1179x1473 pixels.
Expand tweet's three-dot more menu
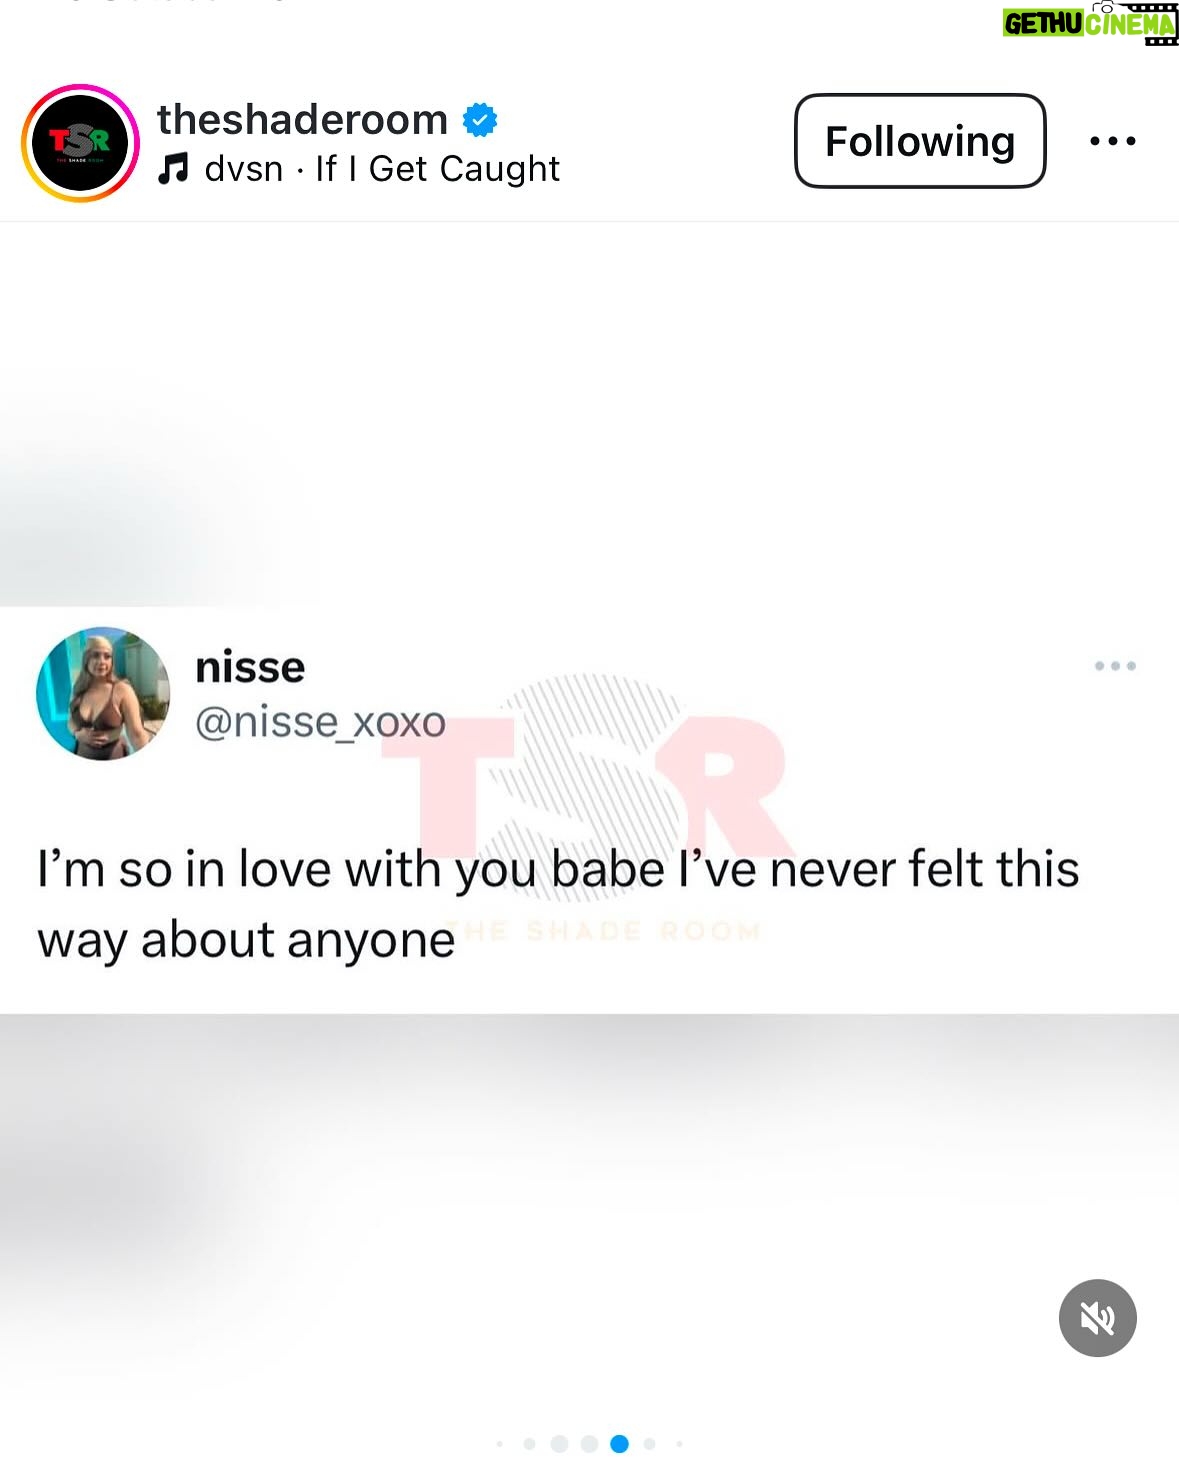pyautogui.click(x=1115, y=666)
